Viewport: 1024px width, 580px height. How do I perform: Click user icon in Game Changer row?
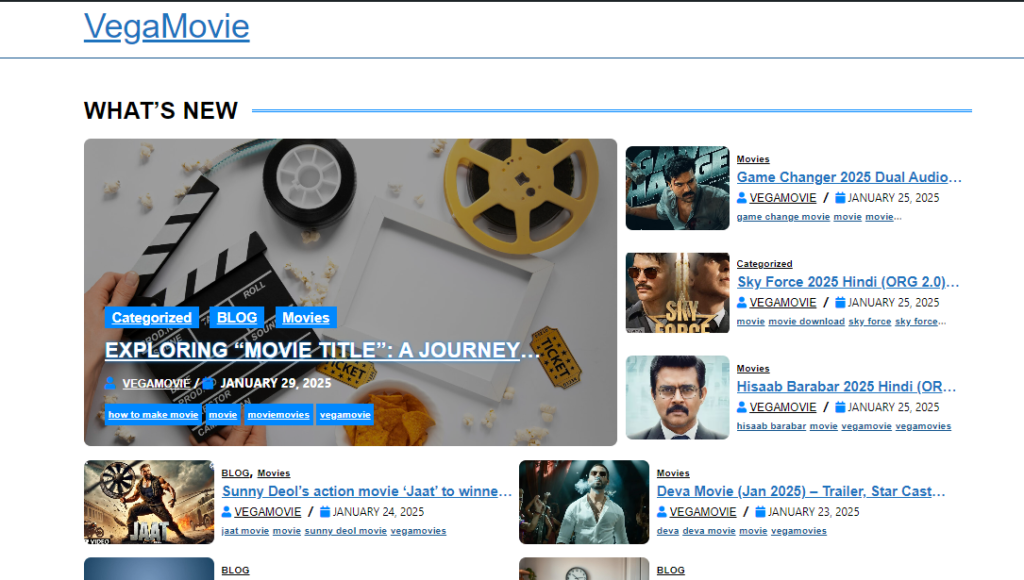point(742,198)
